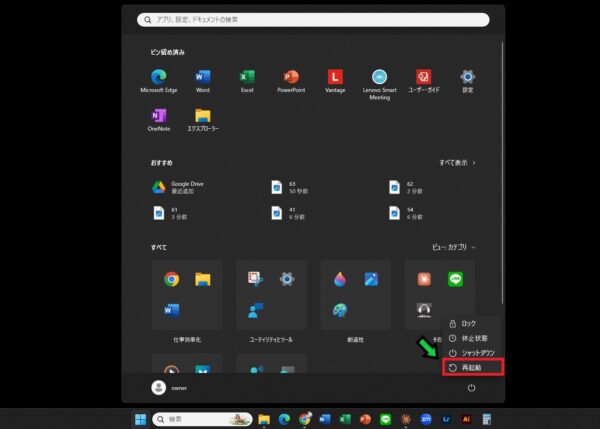Viewport: 600px width, 429px height.
Task: Open Lightroom from the taskbar
Action: coord(446,419)
